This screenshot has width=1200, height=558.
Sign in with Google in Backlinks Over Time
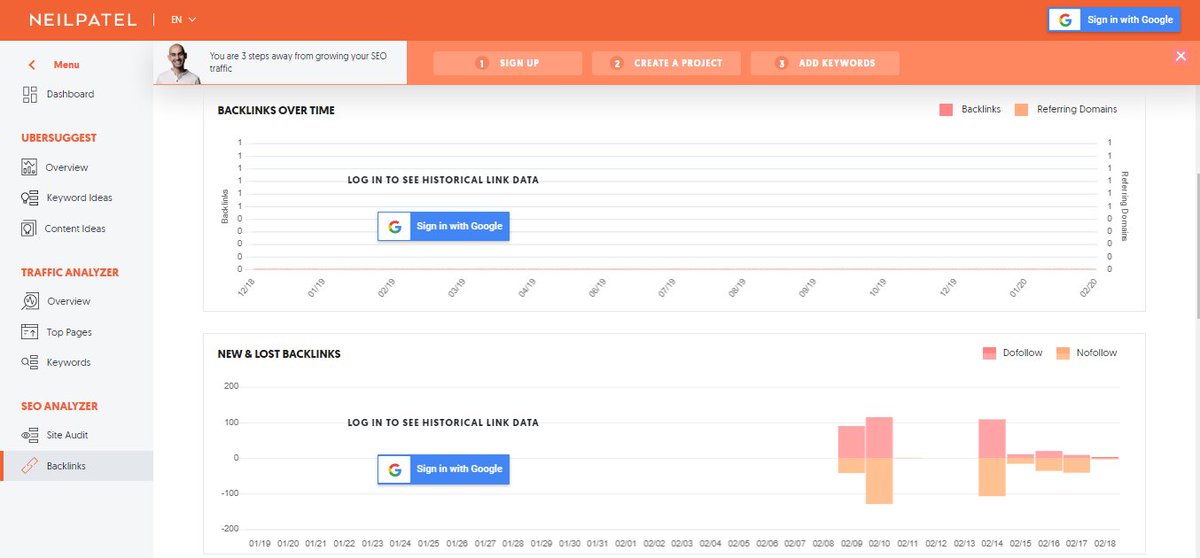[443, 227]
